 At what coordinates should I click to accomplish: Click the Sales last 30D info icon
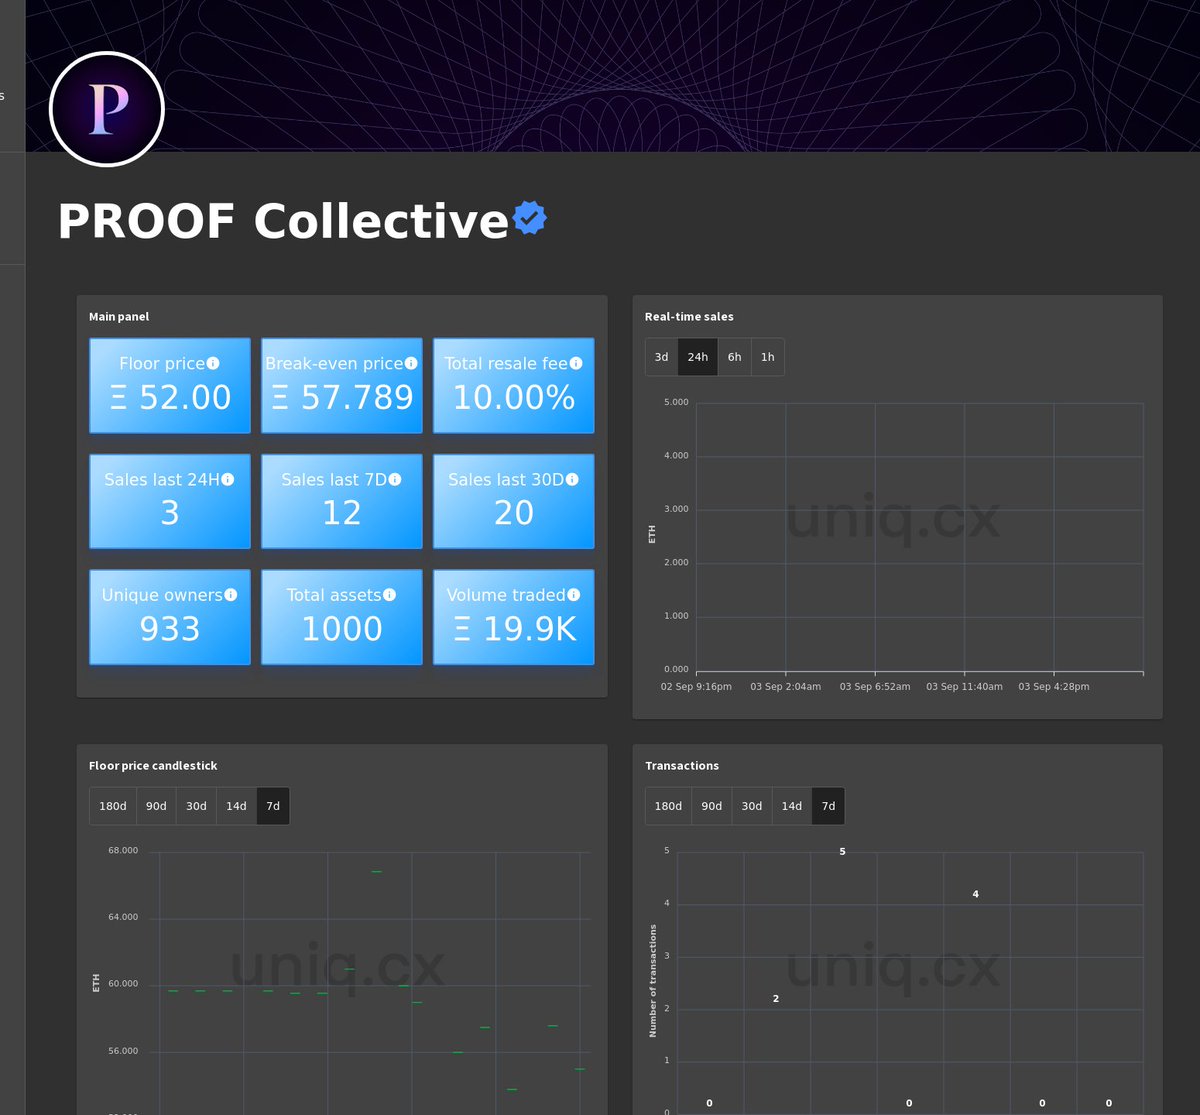click(572, 480)
